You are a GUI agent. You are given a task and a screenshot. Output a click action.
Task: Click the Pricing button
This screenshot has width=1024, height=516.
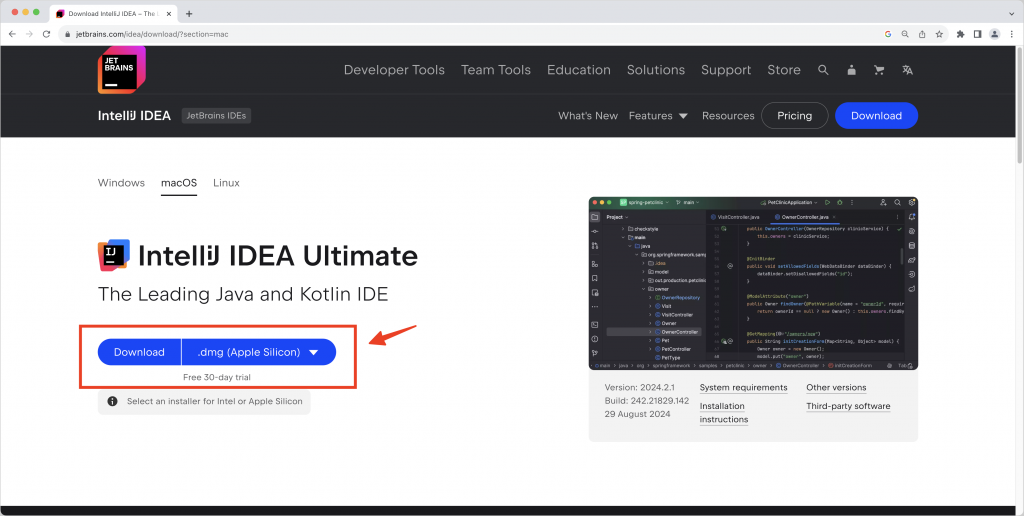pos(794,116)
